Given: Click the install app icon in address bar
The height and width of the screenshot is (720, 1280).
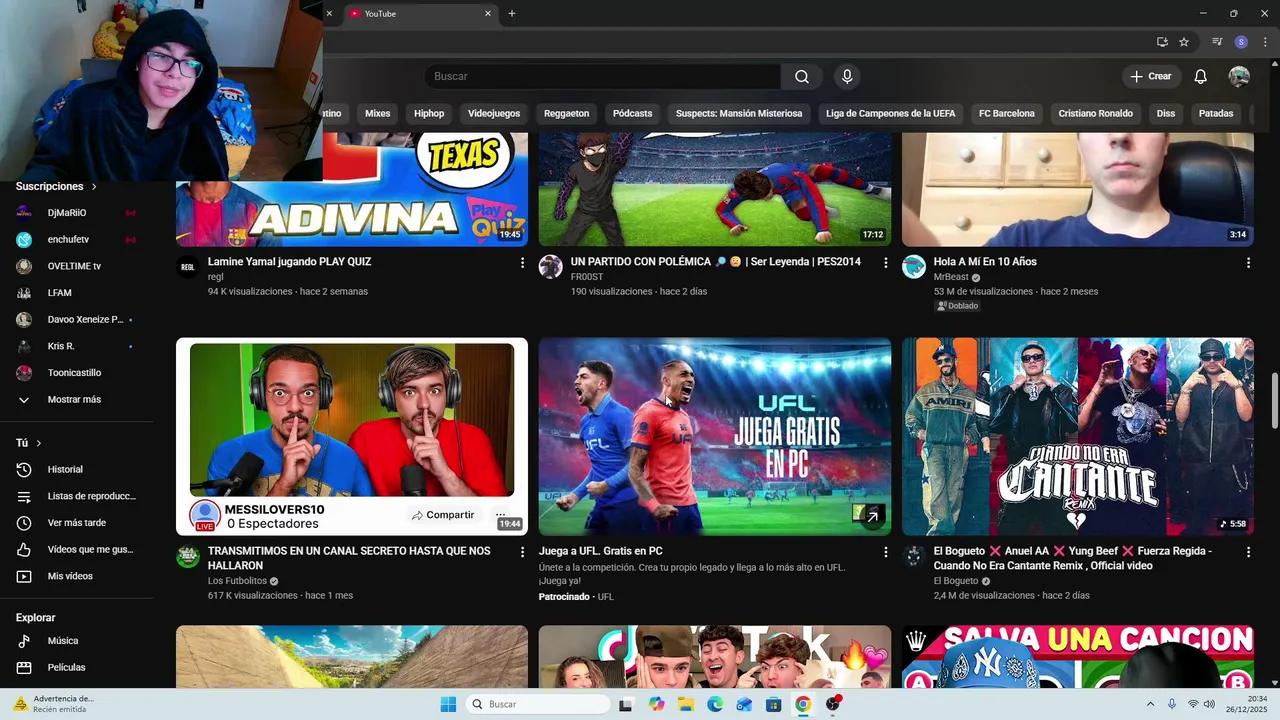Looking at the screenshot, I should point(1162,42).
